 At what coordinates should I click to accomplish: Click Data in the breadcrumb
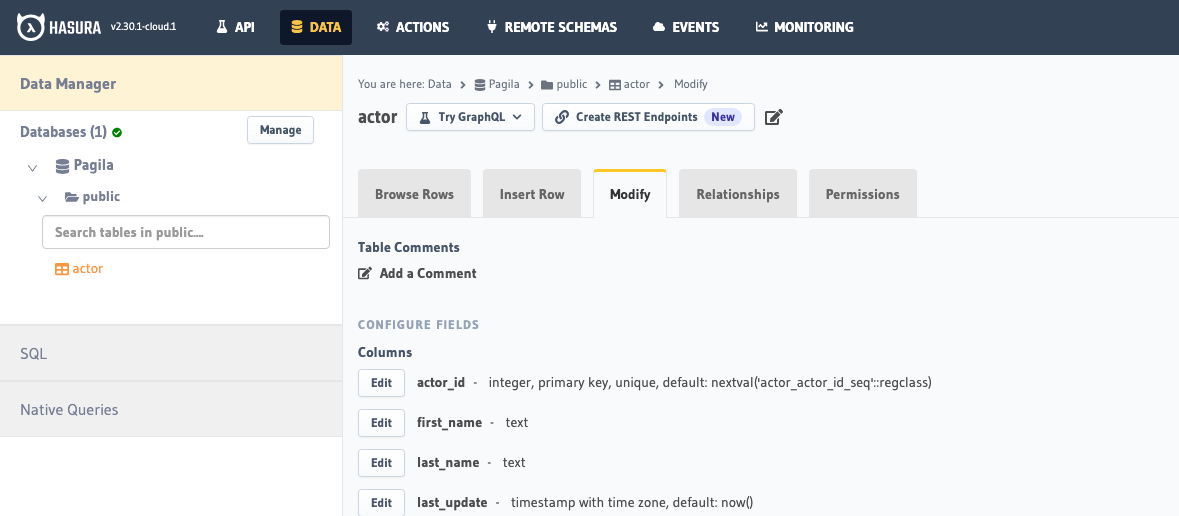(x=440, y=84)
